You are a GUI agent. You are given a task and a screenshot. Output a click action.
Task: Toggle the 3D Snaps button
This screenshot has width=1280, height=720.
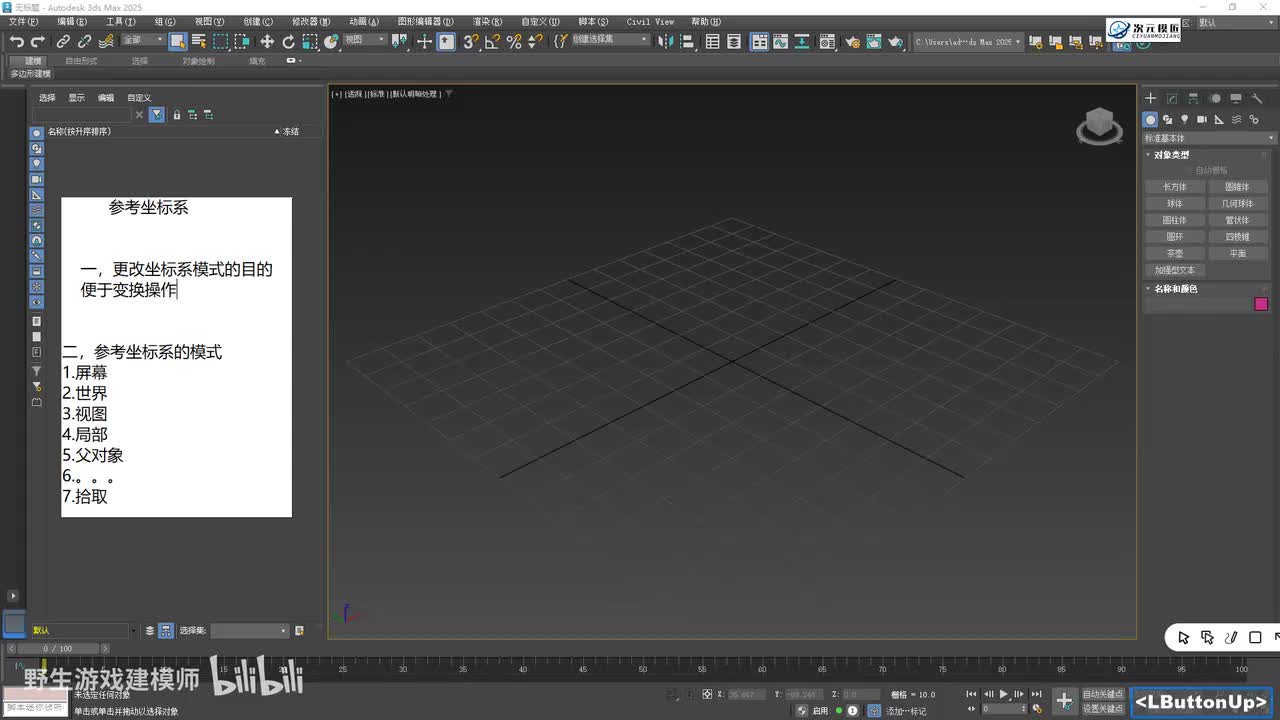click(x=470, y=41)
